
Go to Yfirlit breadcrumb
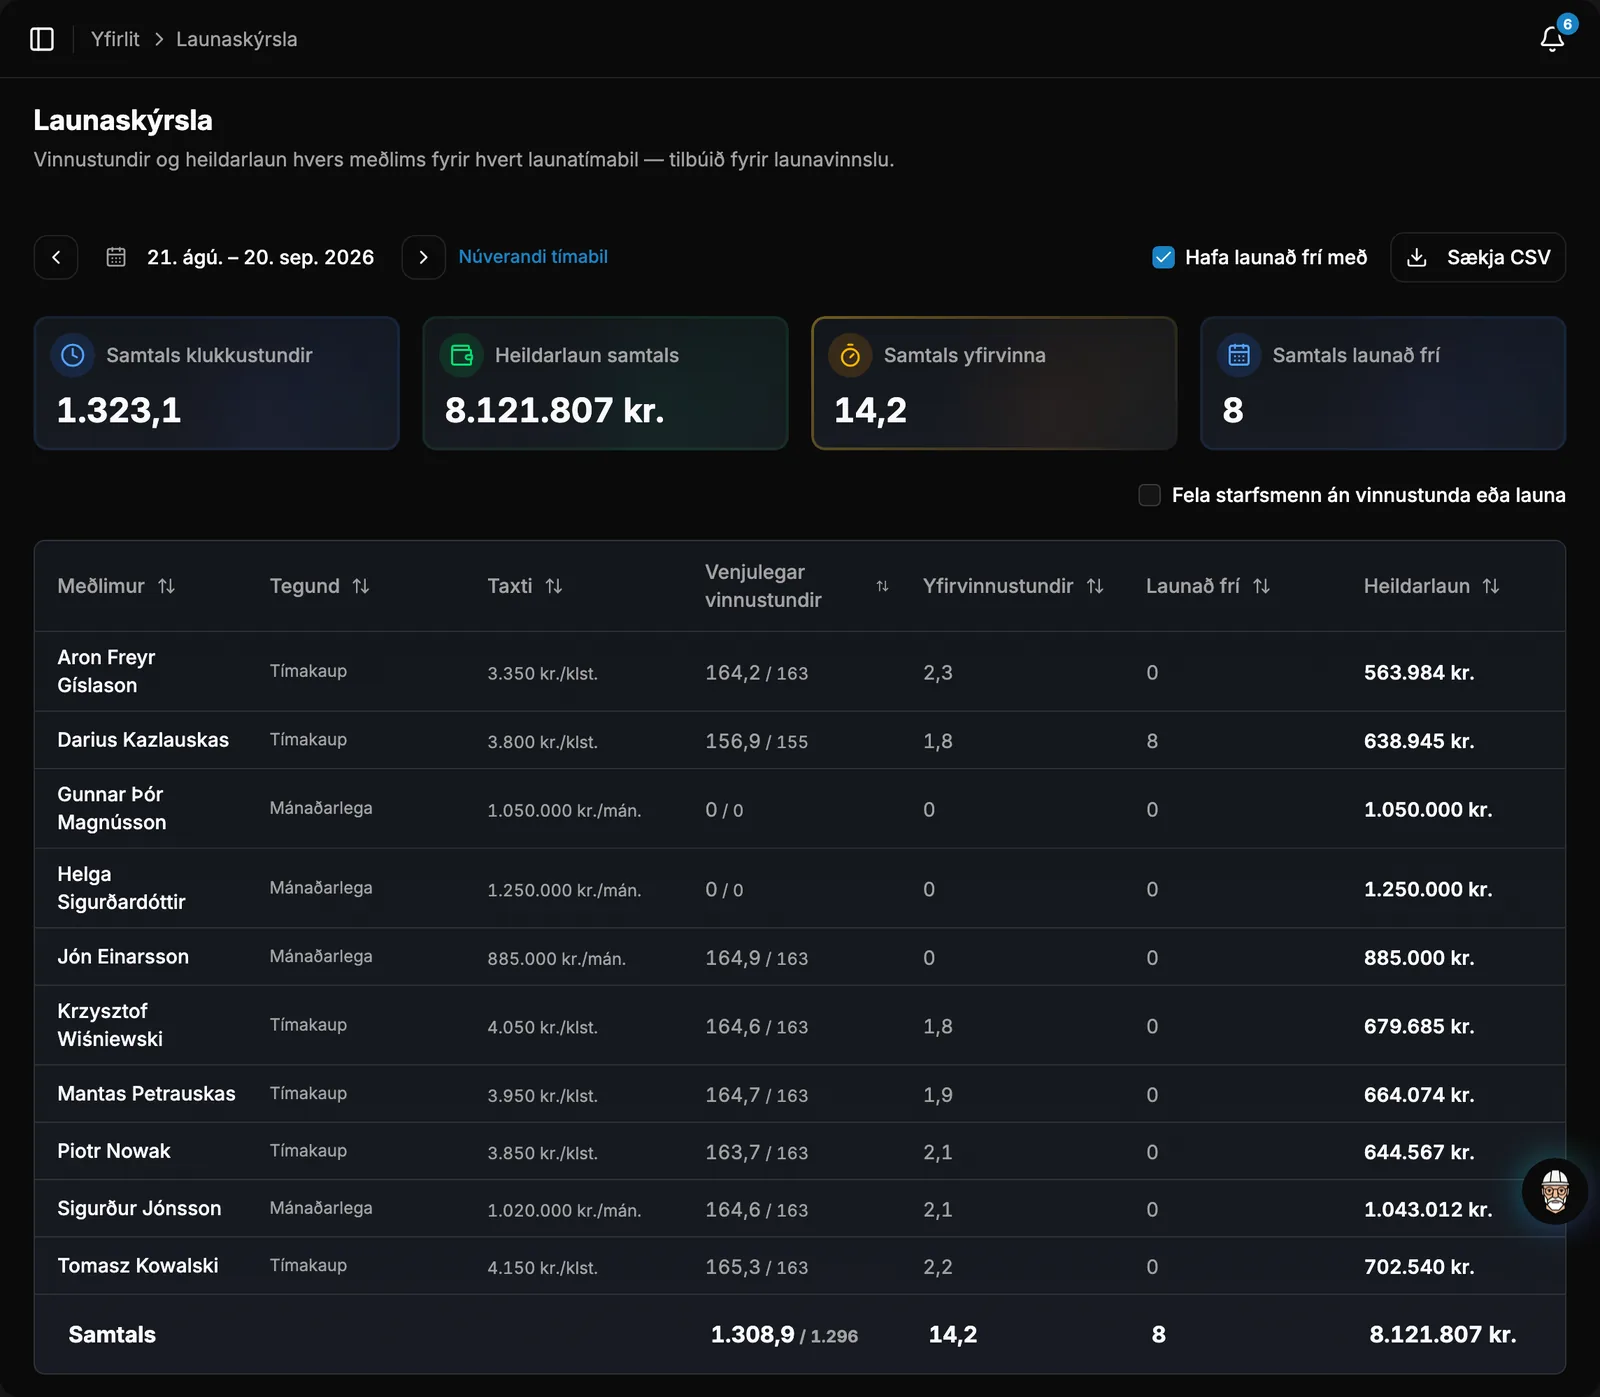115,39
